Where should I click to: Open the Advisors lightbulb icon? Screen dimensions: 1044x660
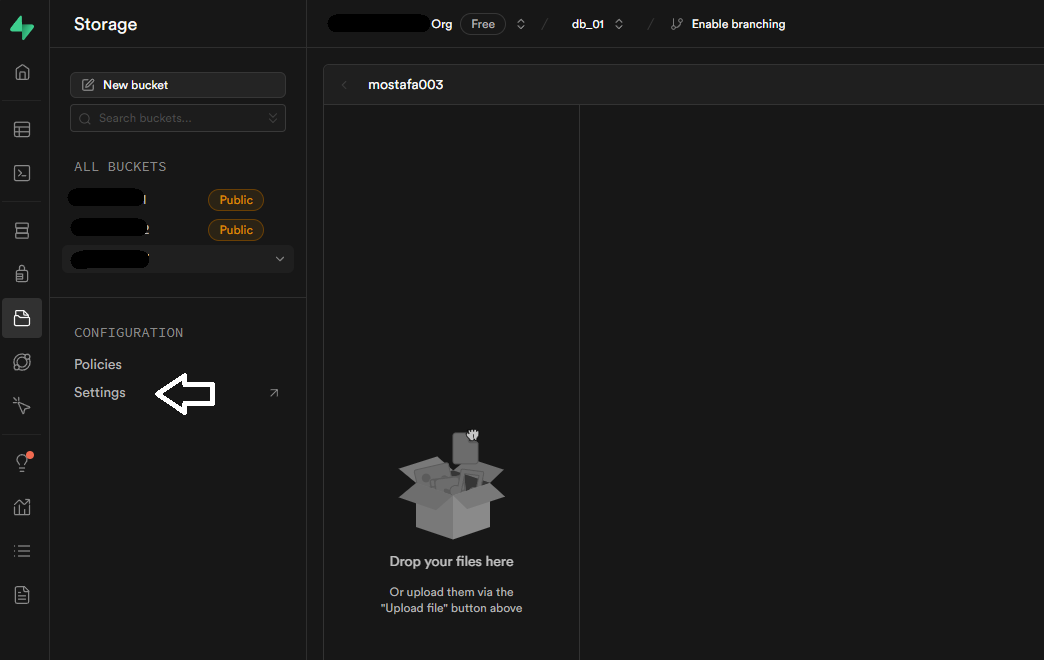[22, 462]
